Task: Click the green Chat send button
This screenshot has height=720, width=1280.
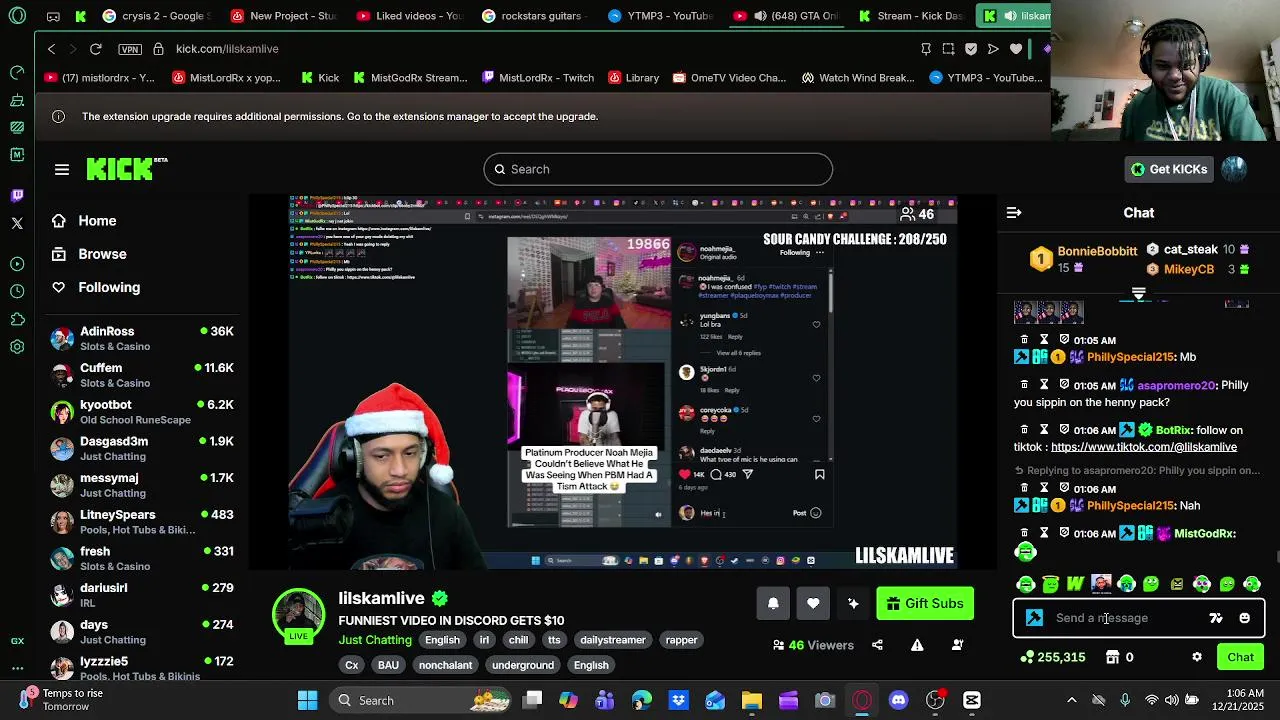Action: 1241,657
